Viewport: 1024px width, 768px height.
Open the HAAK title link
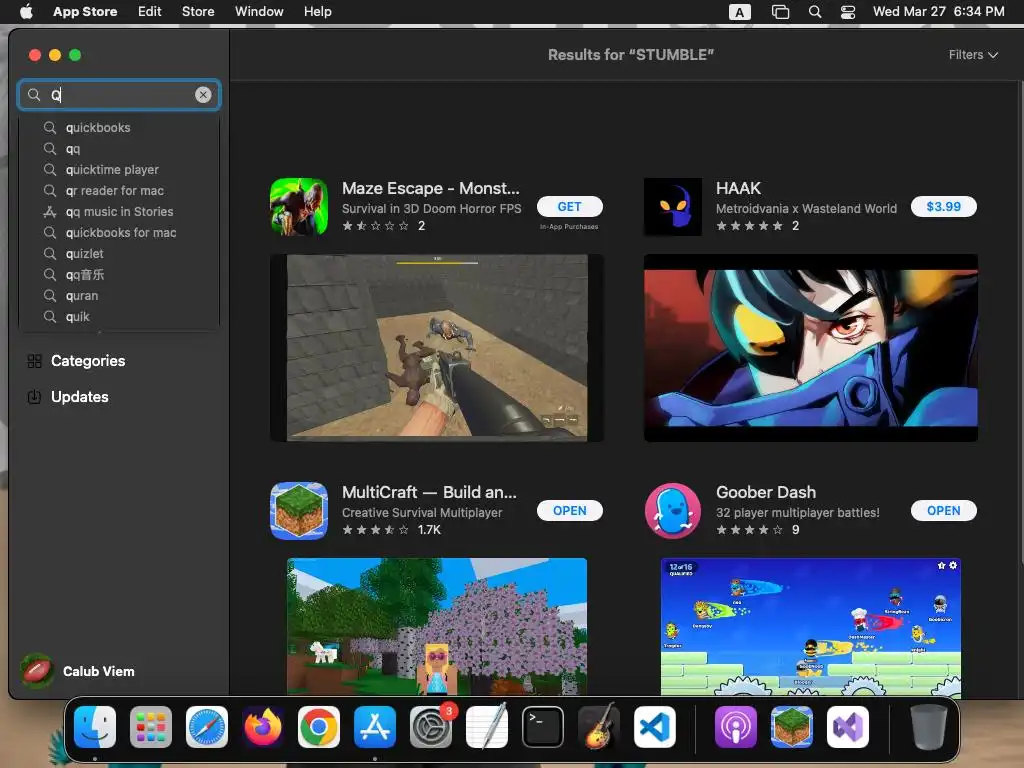point(738,188)
